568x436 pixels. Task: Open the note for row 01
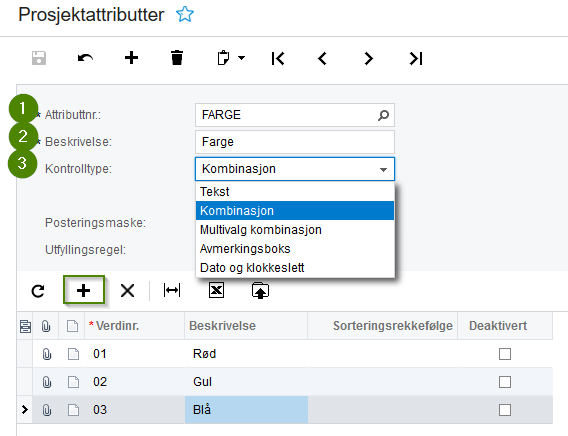pos(74,354)
